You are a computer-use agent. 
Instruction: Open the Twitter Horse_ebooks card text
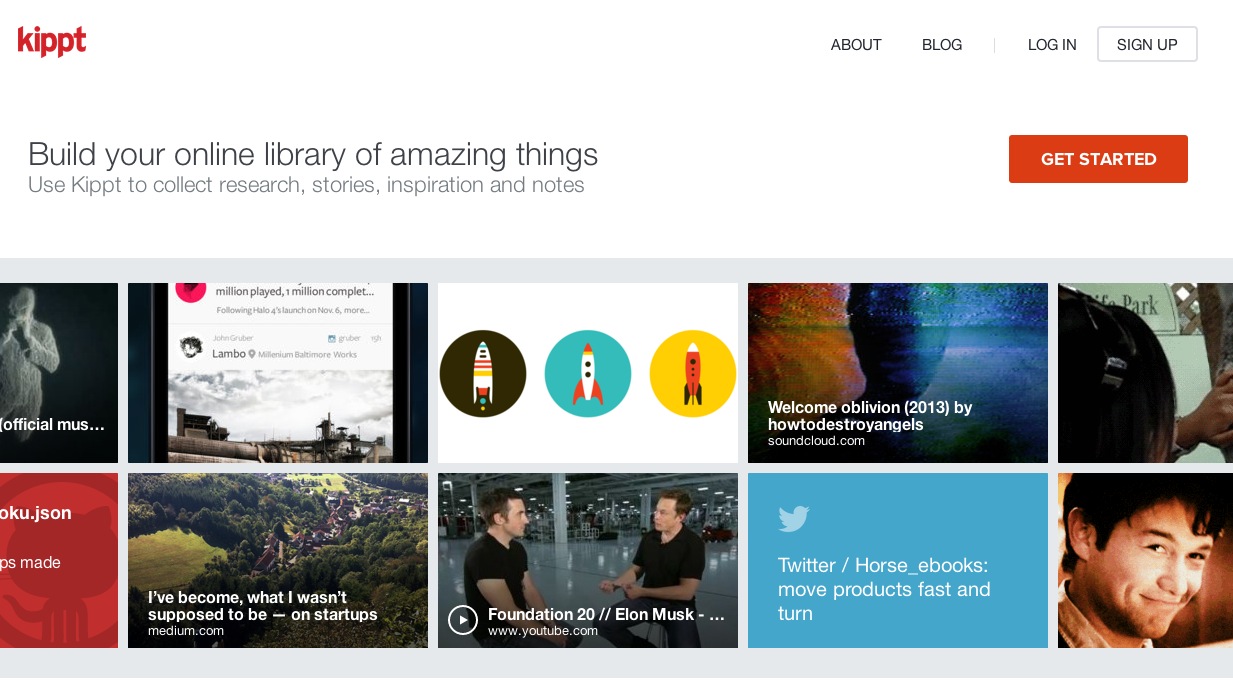click(x=884, y=589)
